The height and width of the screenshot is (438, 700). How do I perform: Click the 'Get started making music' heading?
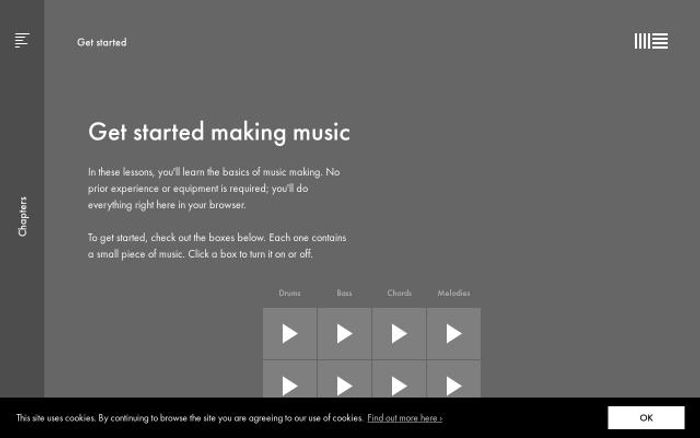pos(219,132)
